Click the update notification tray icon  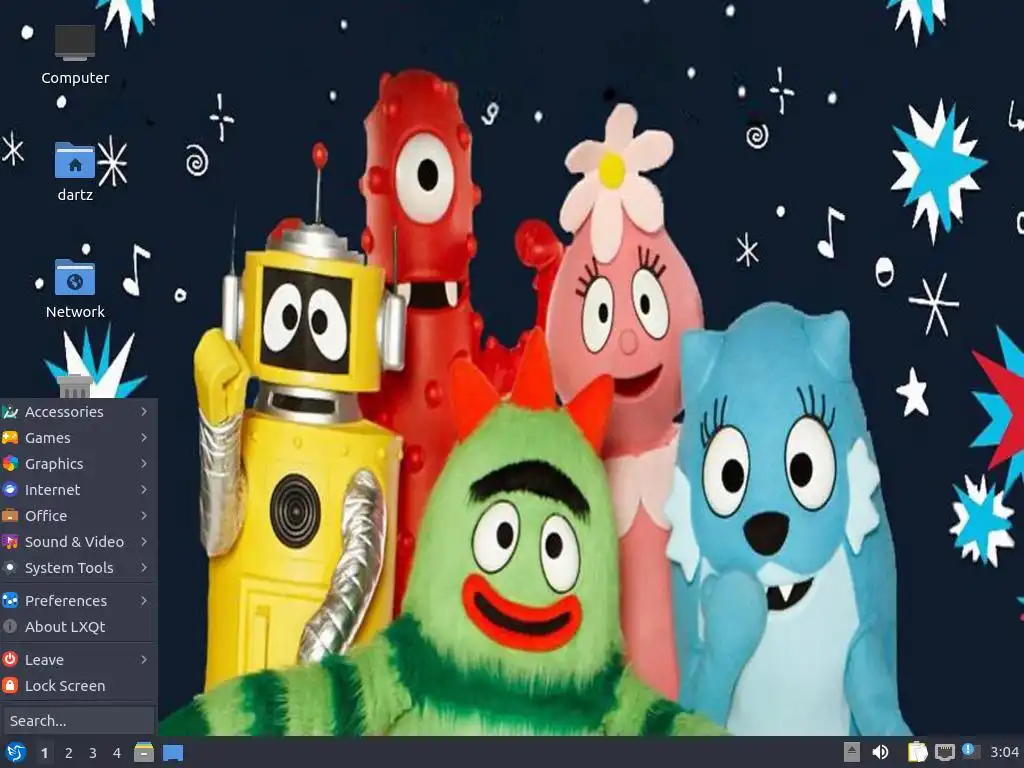pos(970,751)
